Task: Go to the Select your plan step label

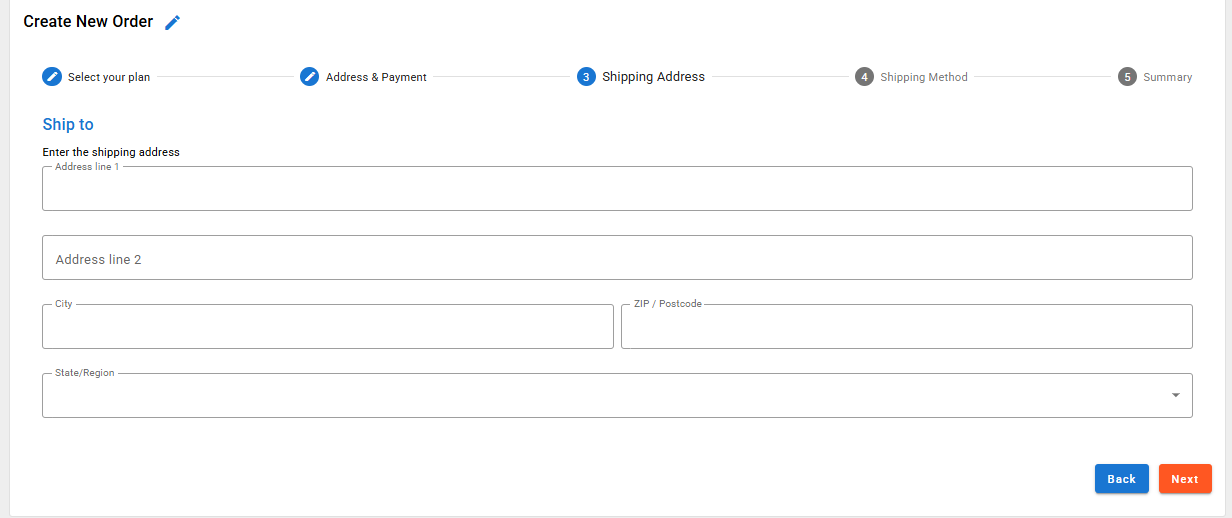Action: coord(109,77)
